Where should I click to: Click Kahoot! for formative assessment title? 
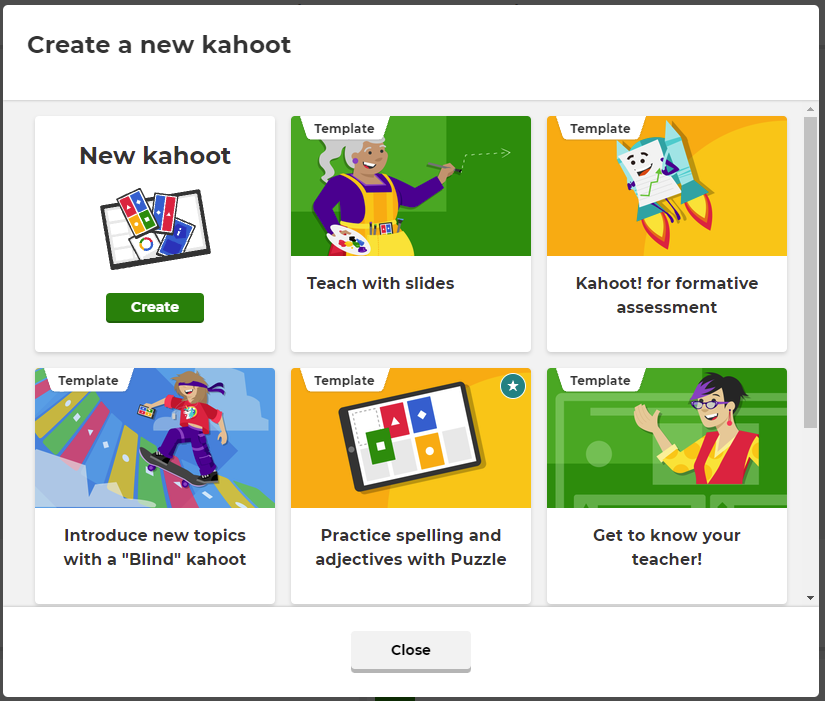coord(667,295)
